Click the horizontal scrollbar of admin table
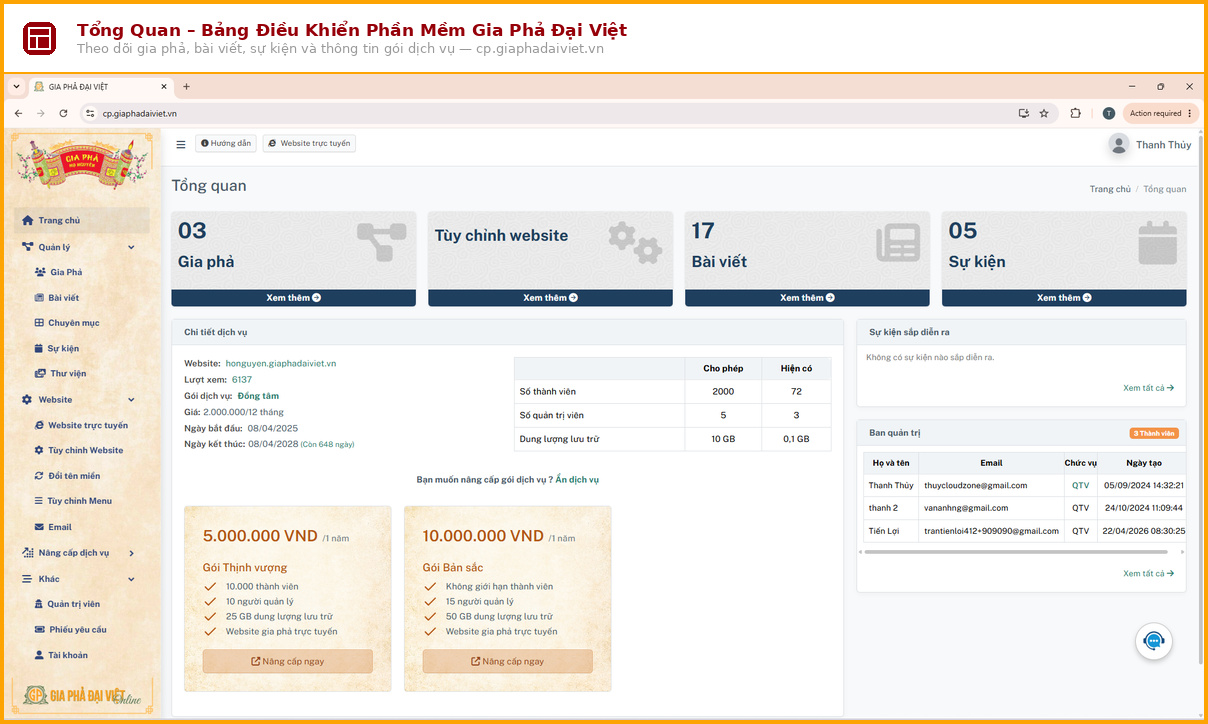Screen dimensions: 1208x724 coord(1016,552)
